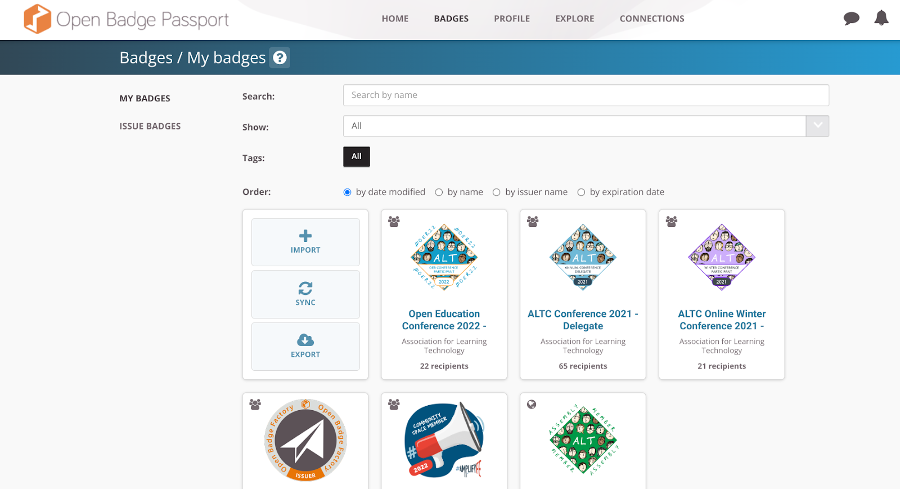
Task: Click the Export cloud download icon
Action: click(305, 340)
